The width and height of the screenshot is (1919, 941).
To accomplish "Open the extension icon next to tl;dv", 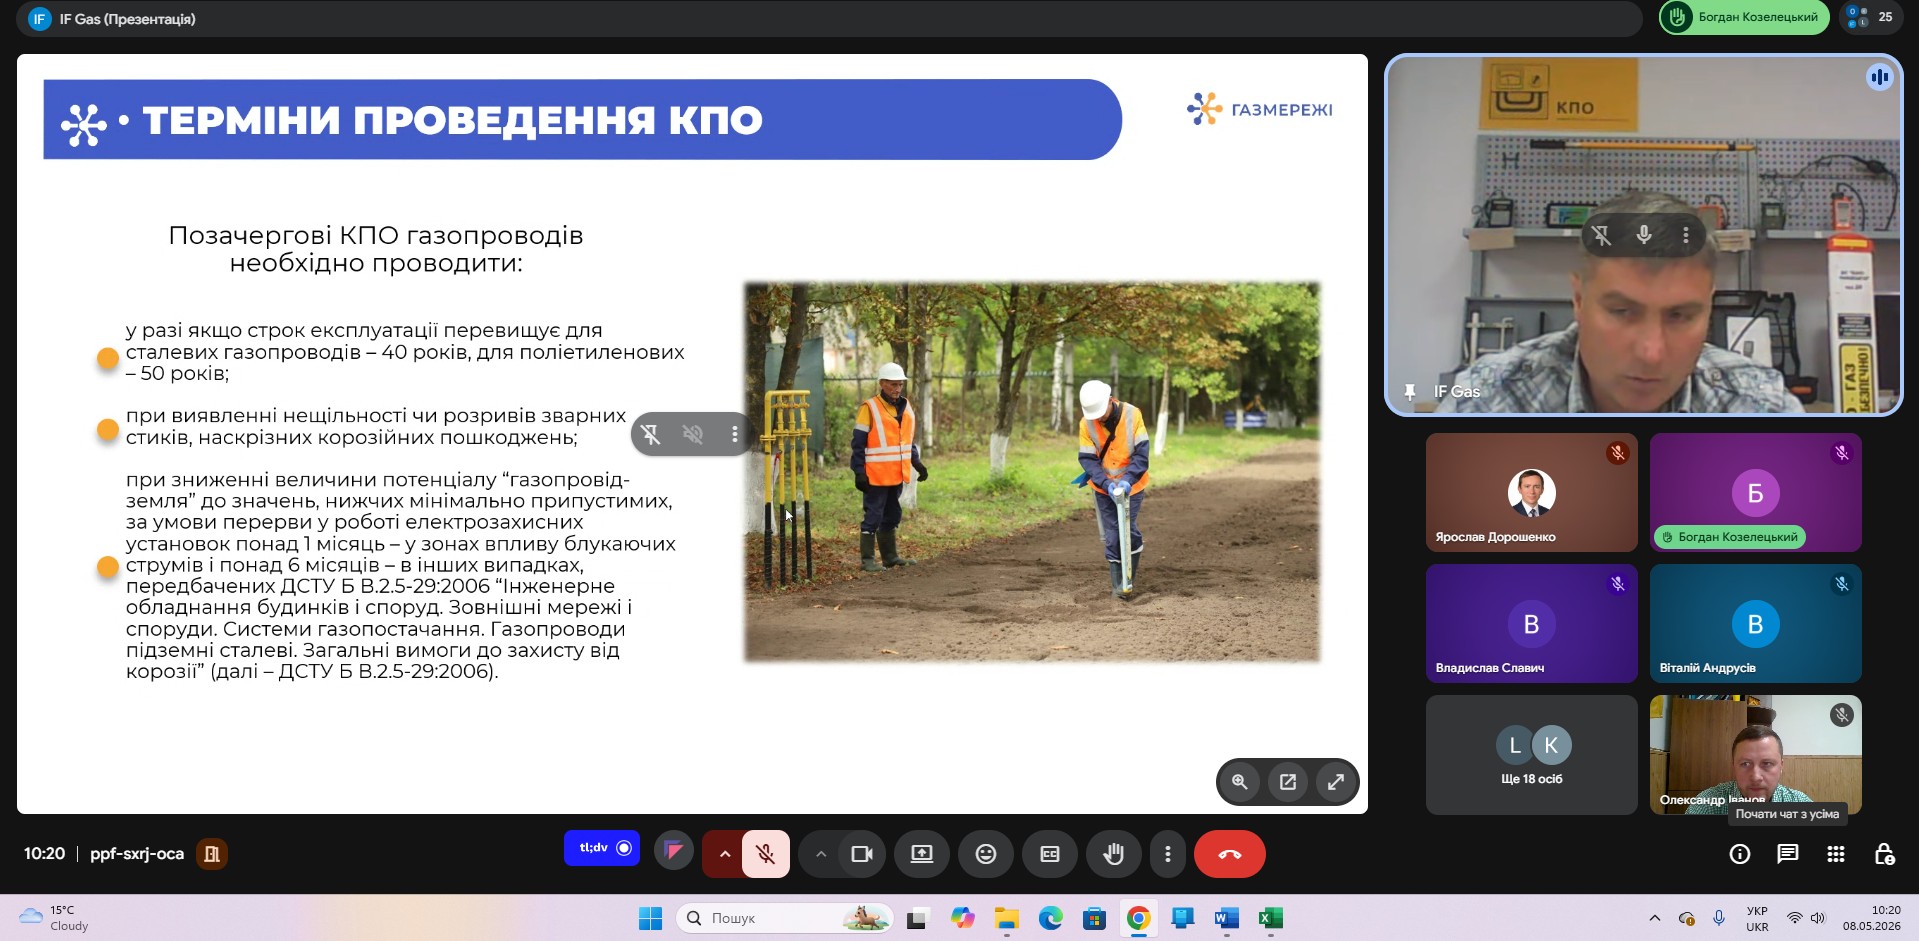I will pyautogui.click(x=674, y=851).
